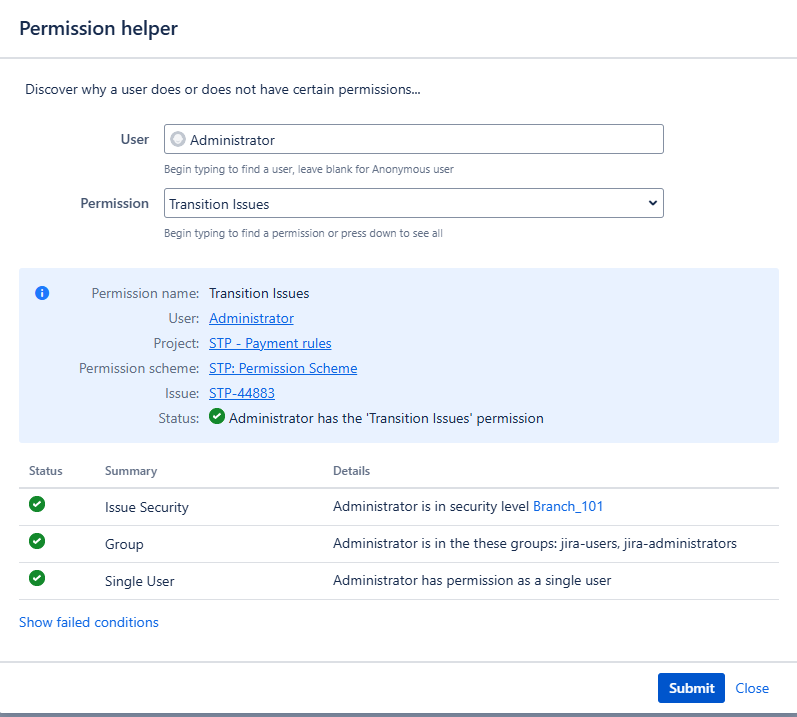This screenshot has height=717, width=797.
Task: Click the 'Discover why a user does' description text
Action: [223, 89]
